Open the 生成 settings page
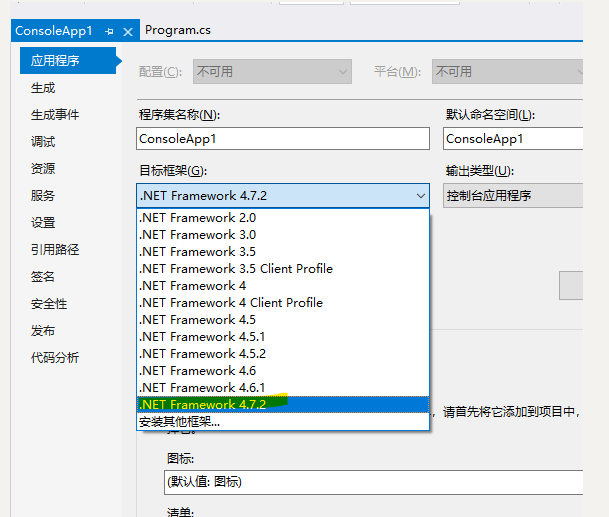This screenshot has height=517, width=609. click(43, 88)
